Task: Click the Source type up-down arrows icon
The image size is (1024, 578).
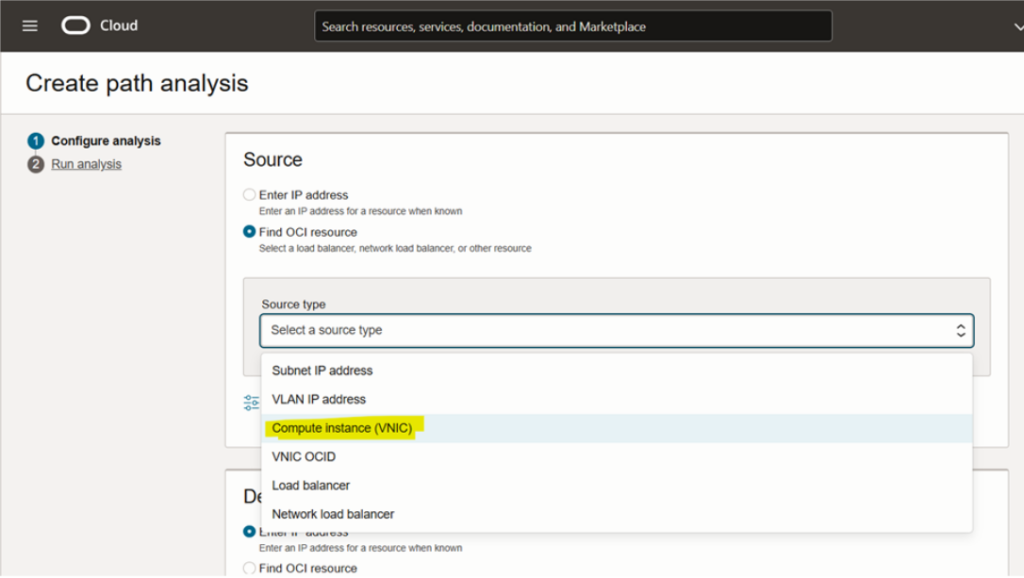Action: point(960,330)
